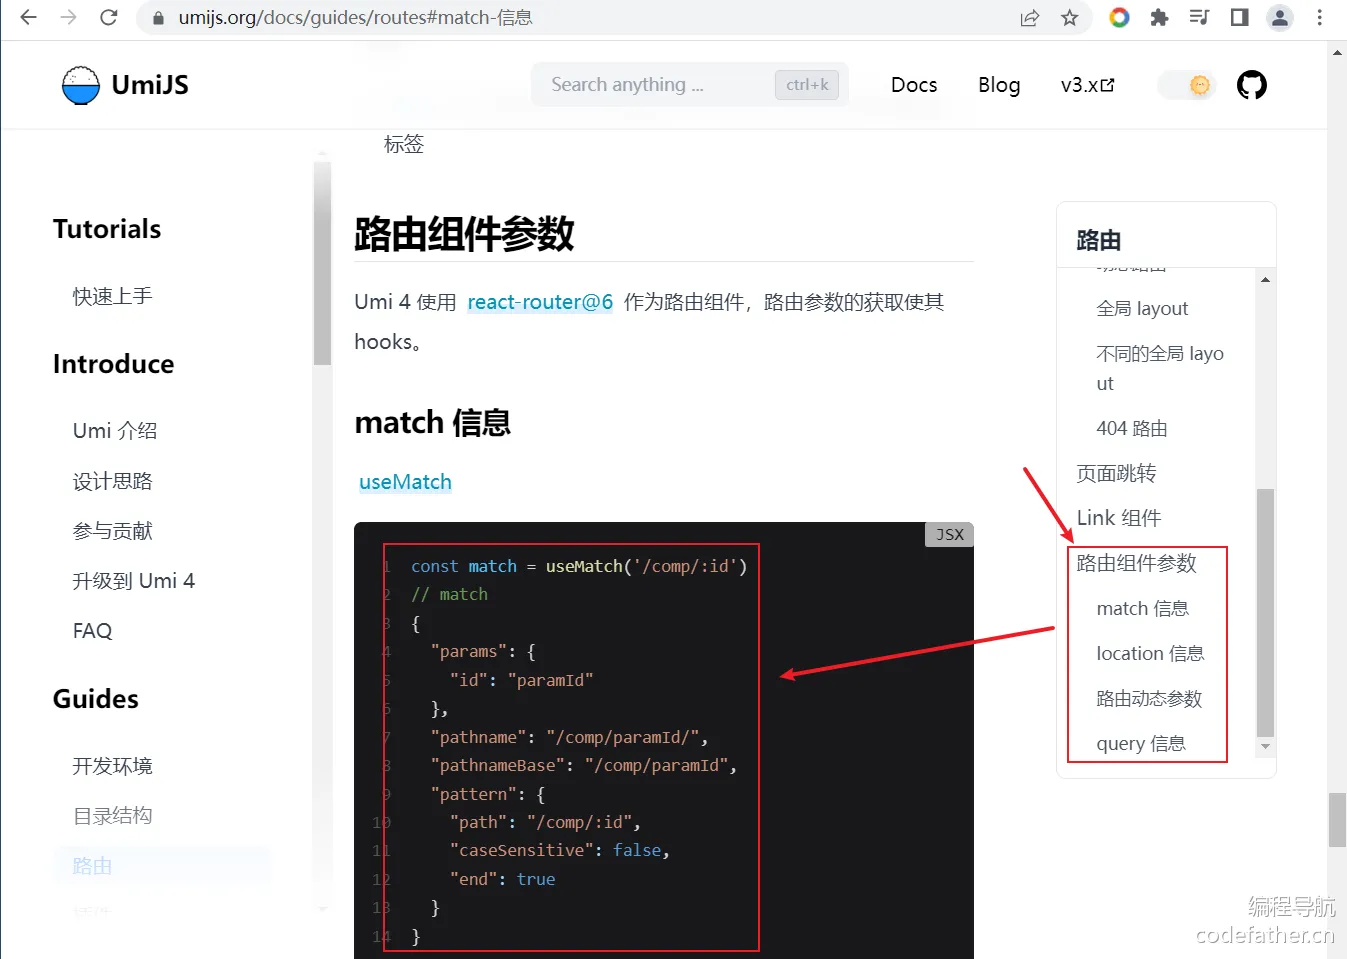1347x959 pixels.
Task: Bookmark this page with the star icon
Action: 1070,18
